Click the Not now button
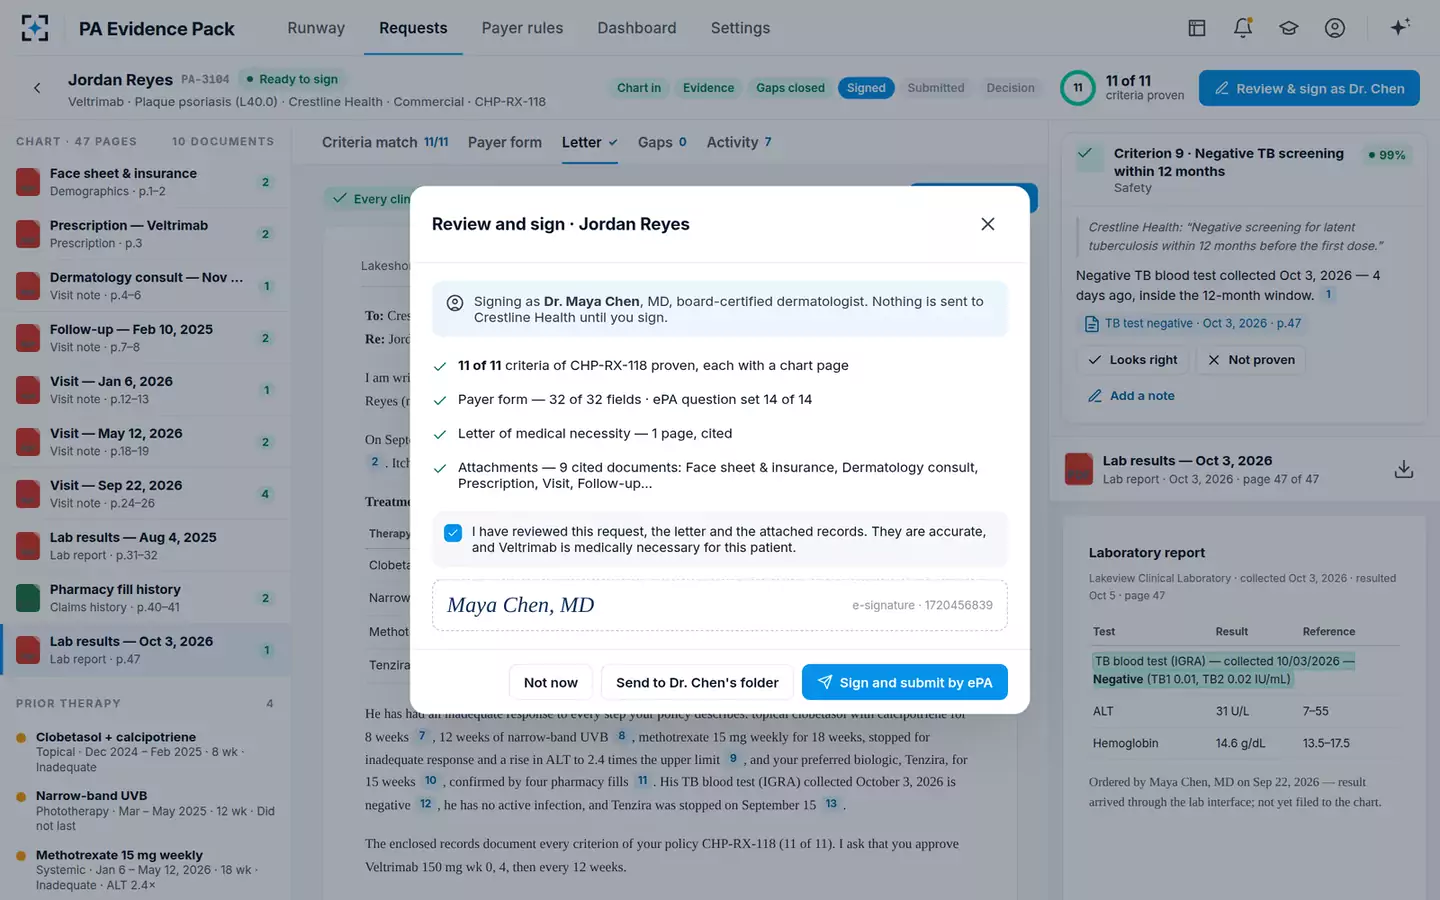 (x=551, y=682)
